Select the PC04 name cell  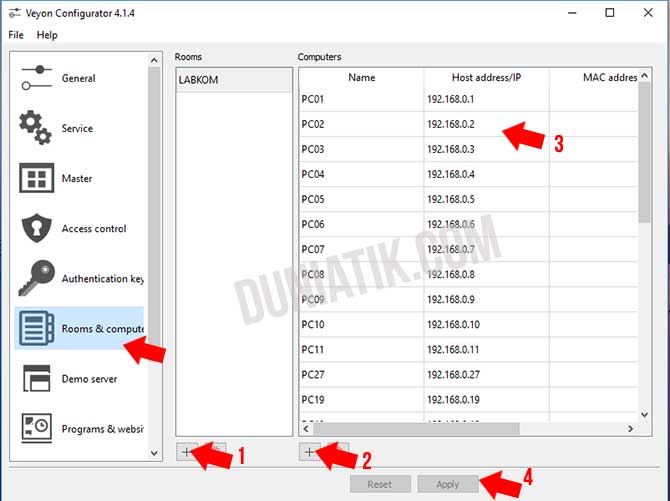pos(361,174)
